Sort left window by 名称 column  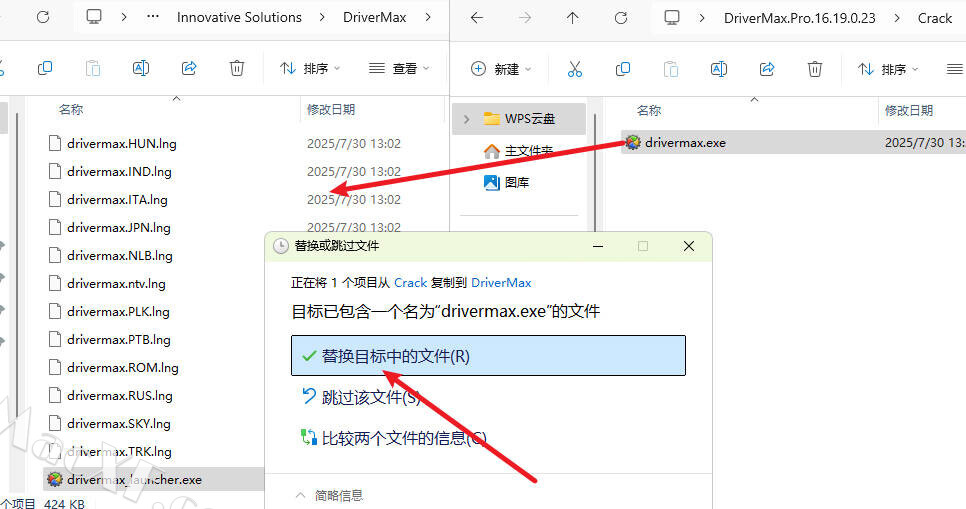71,110
